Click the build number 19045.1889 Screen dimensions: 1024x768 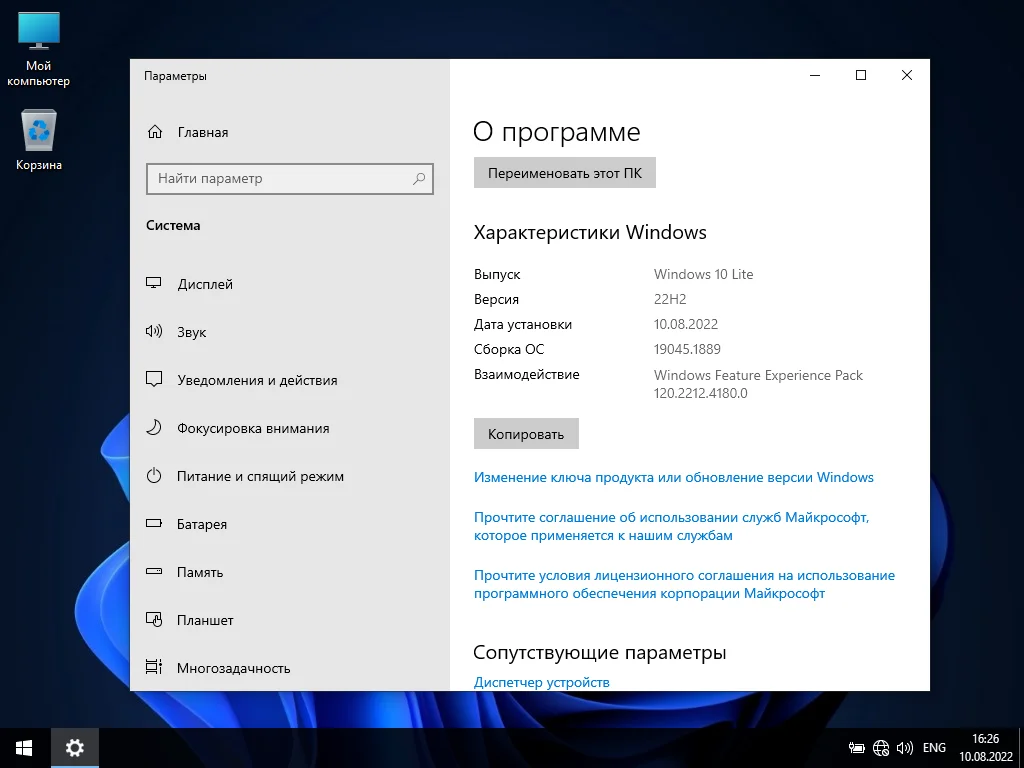(687, 349)
